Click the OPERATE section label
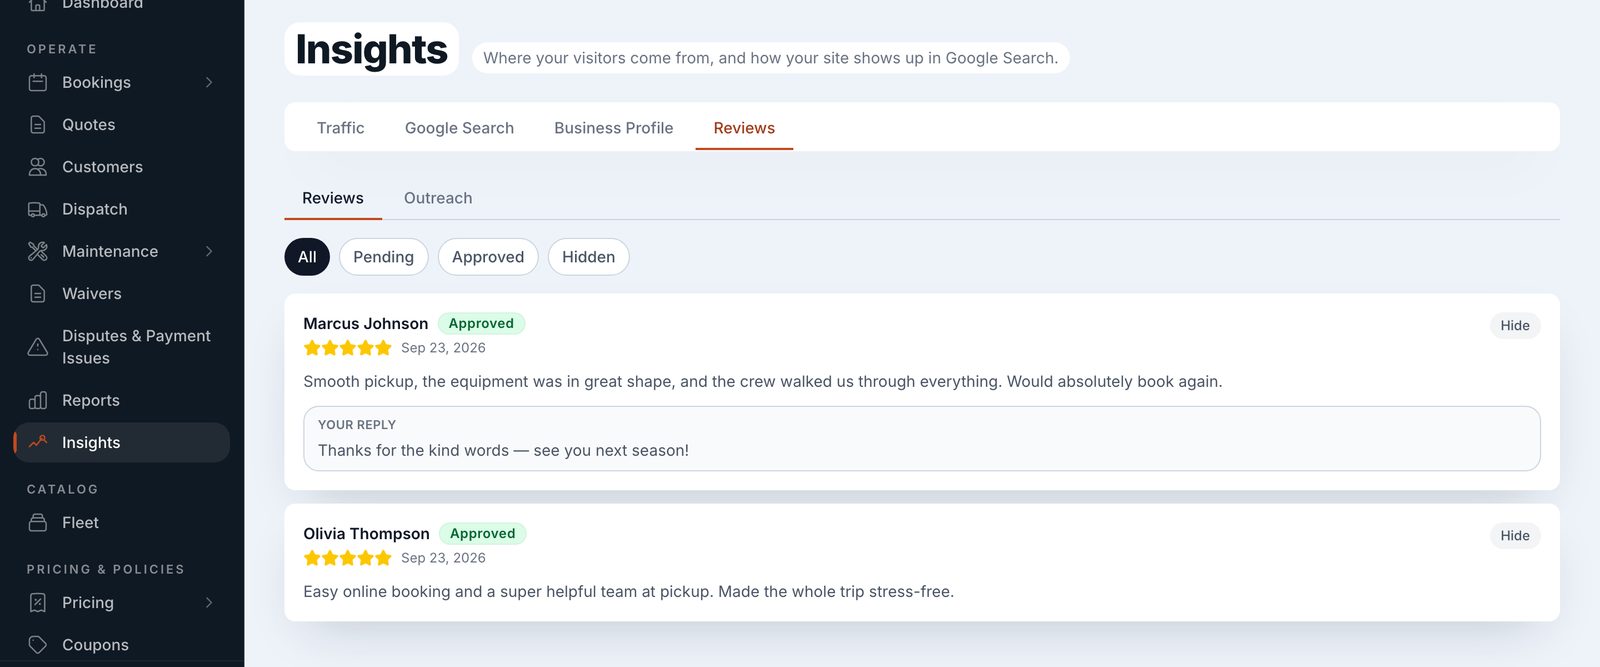The width and height of the screenshot is (1600, 667). pos(62,49)
